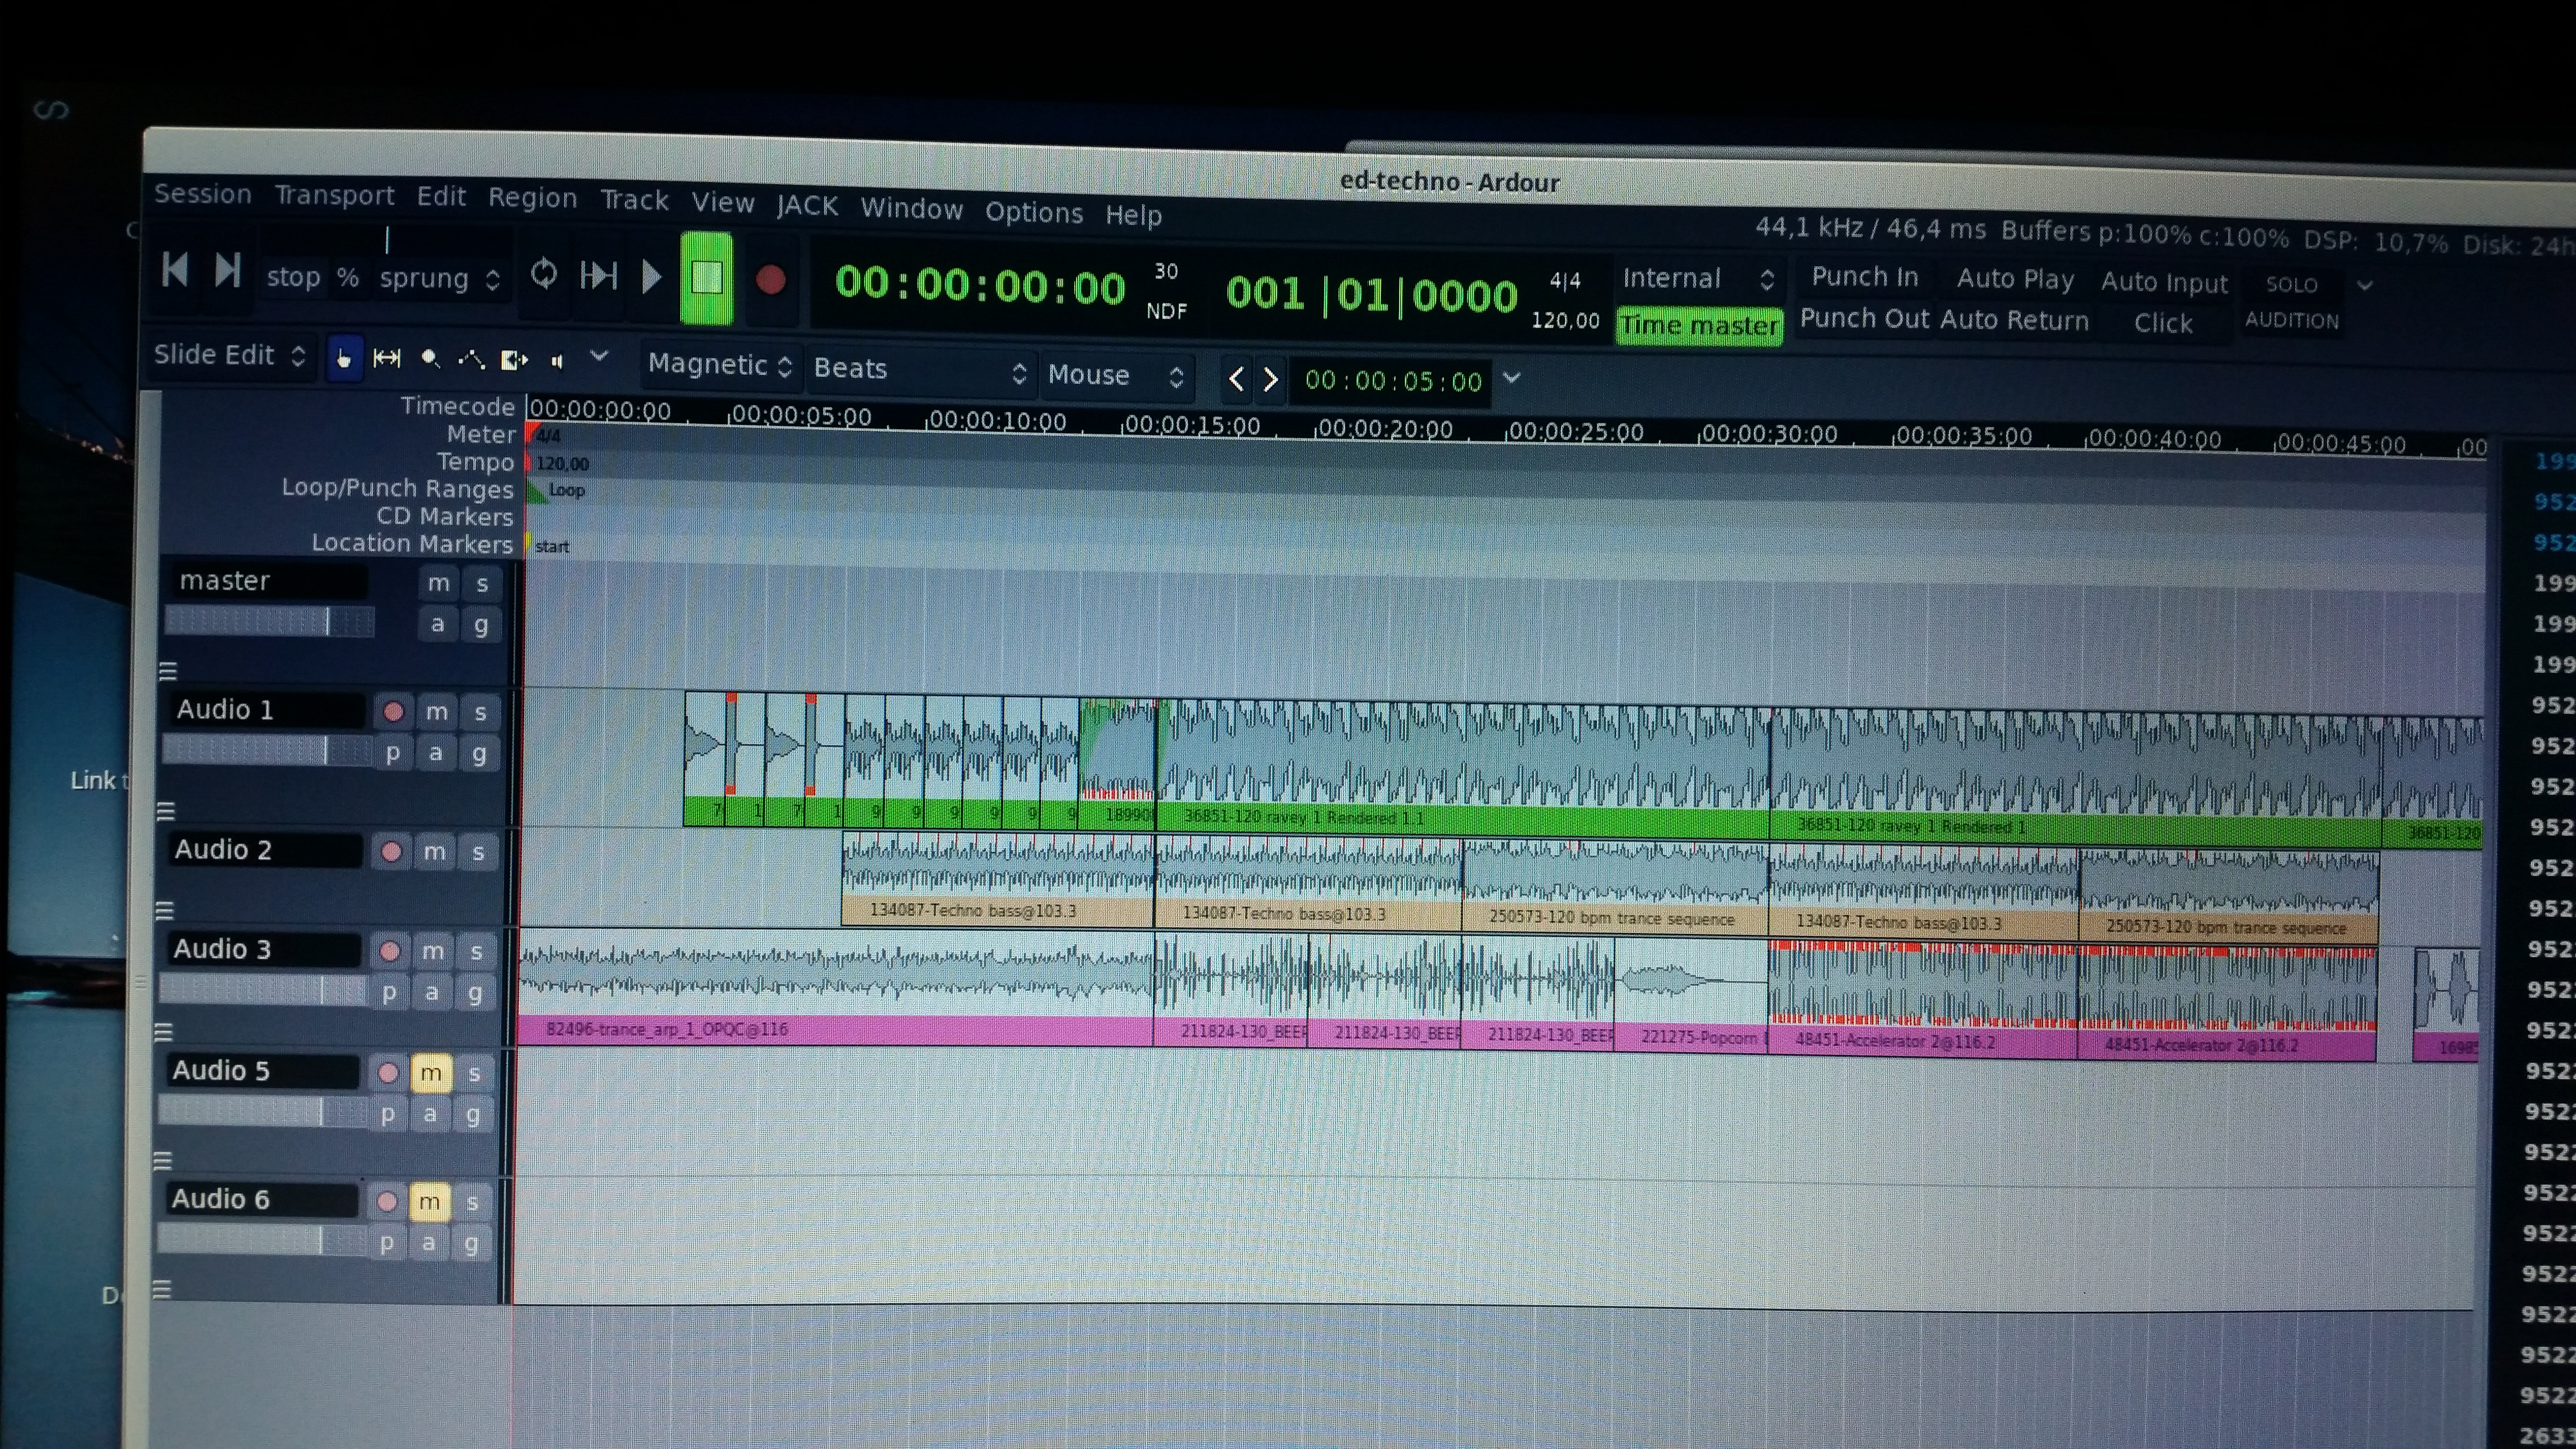Open the Transport menu
This screenshot has width=2576, height=1449.
point(334,195)
